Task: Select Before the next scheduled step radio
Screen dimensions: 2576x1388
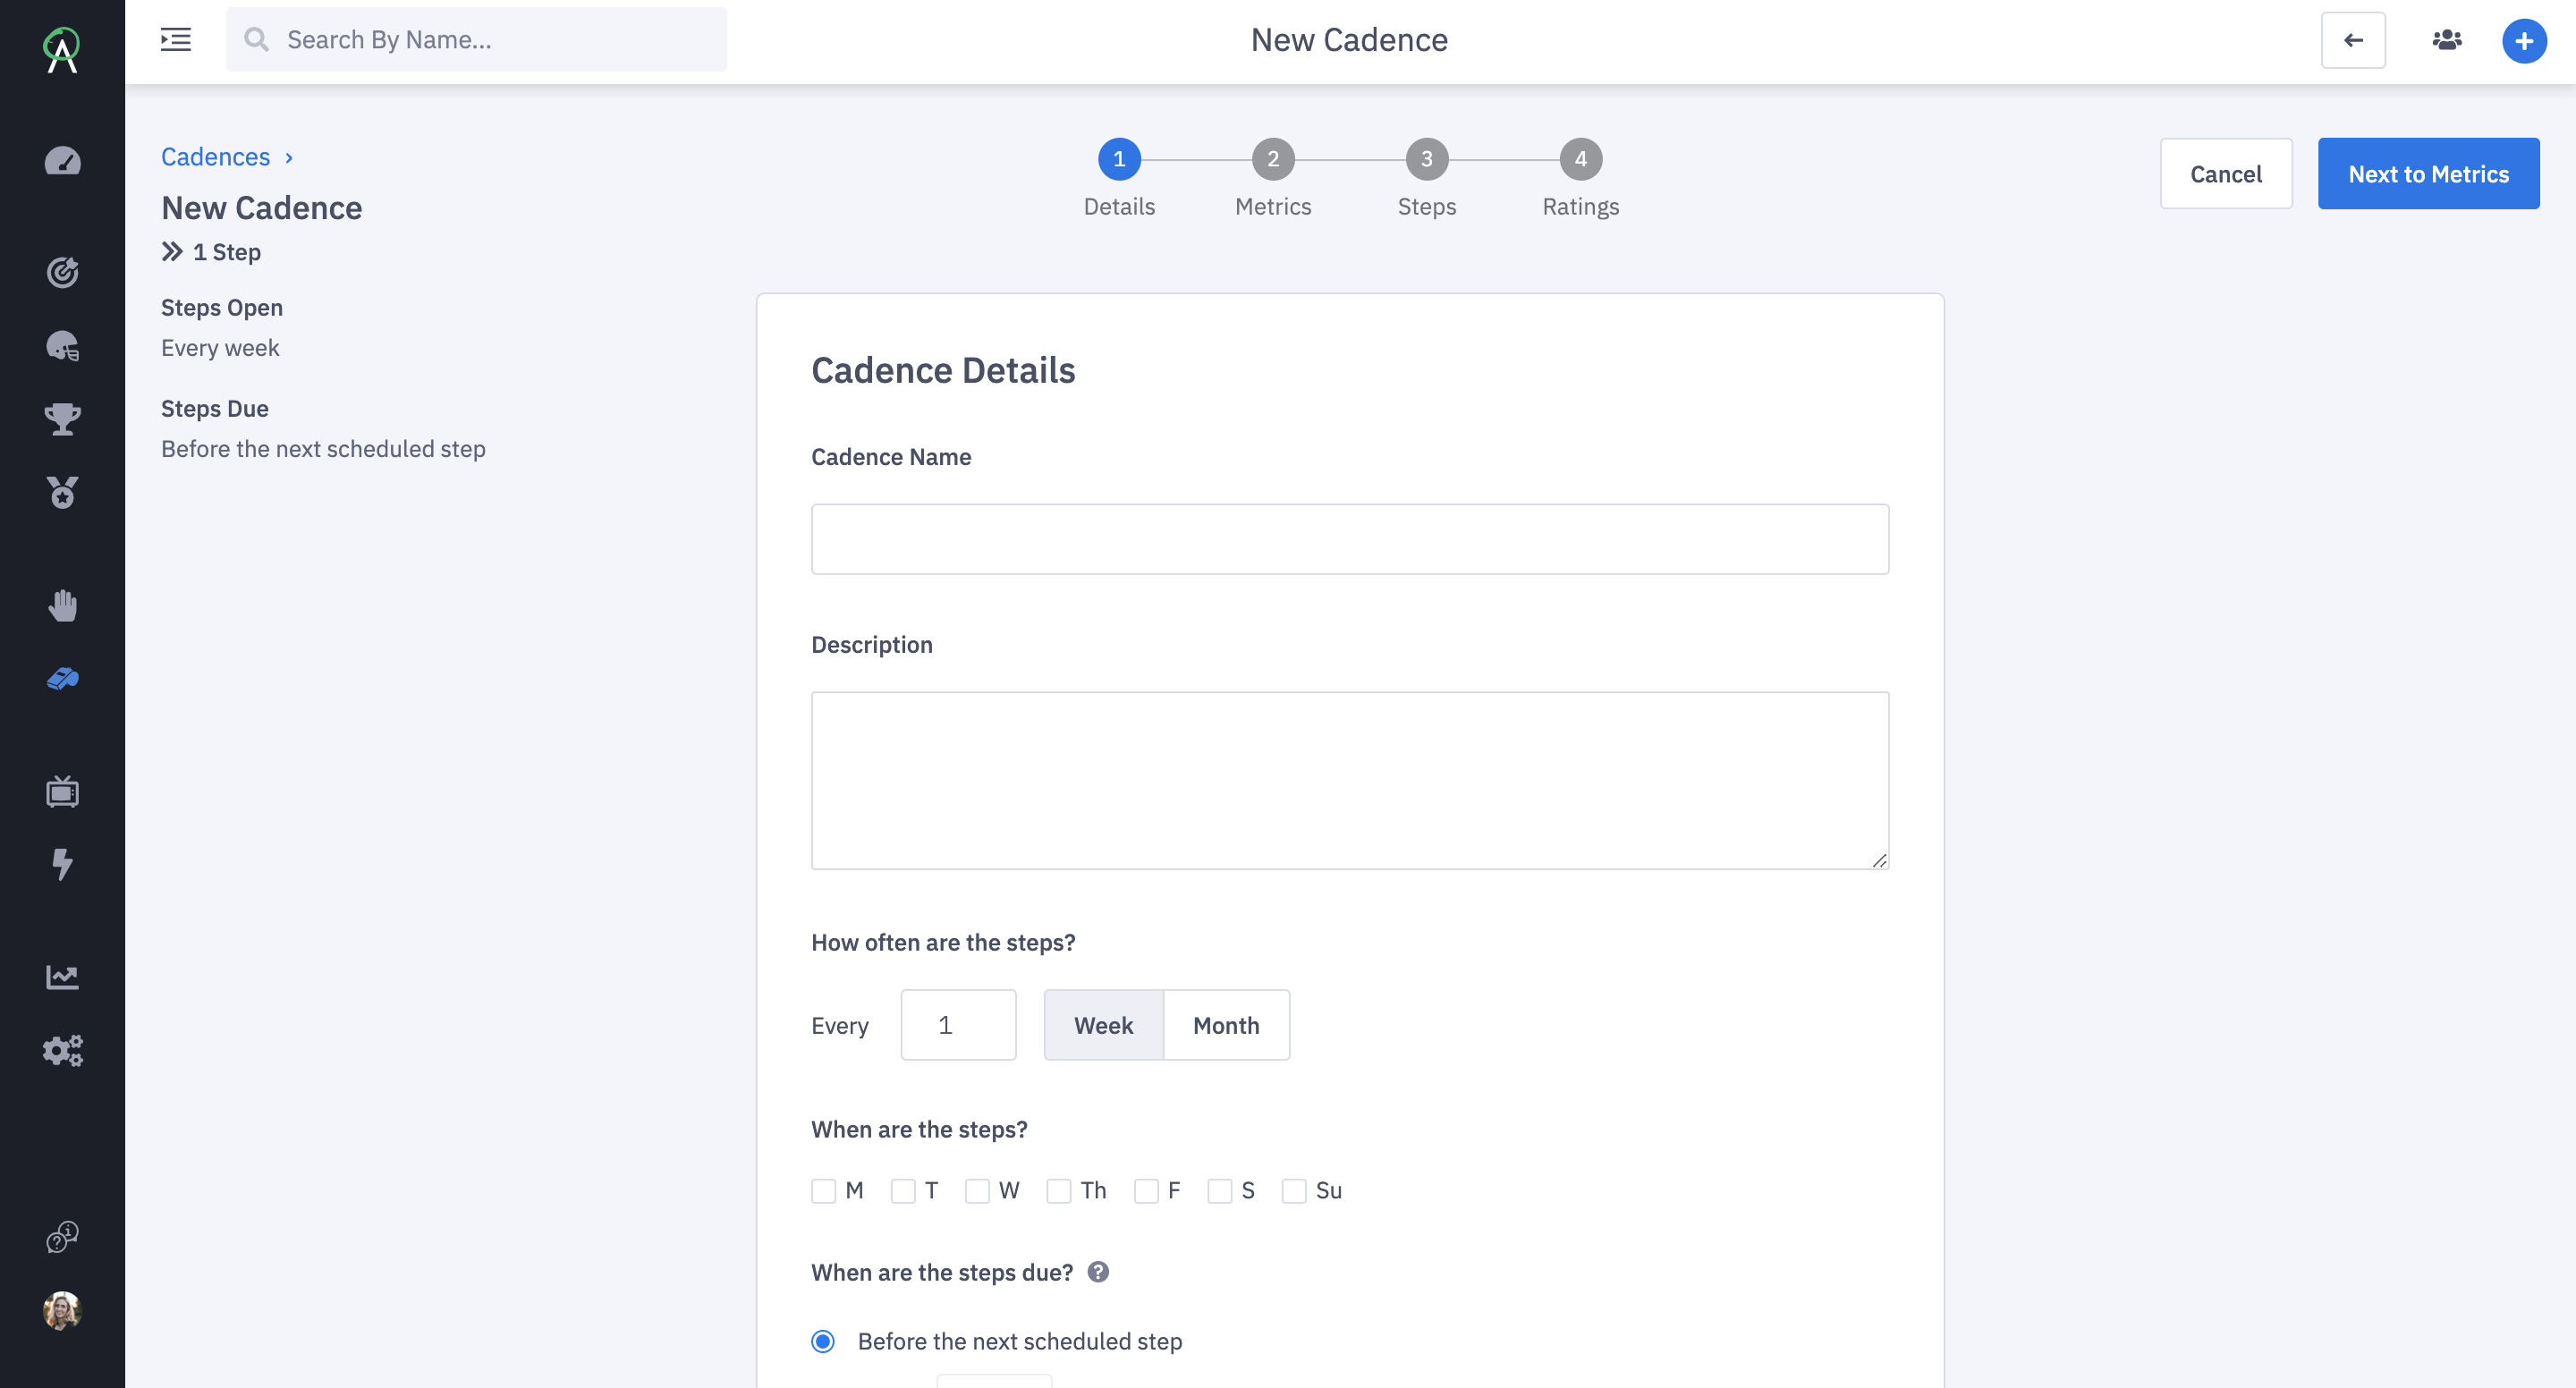Action: [x=823, y=1341]
